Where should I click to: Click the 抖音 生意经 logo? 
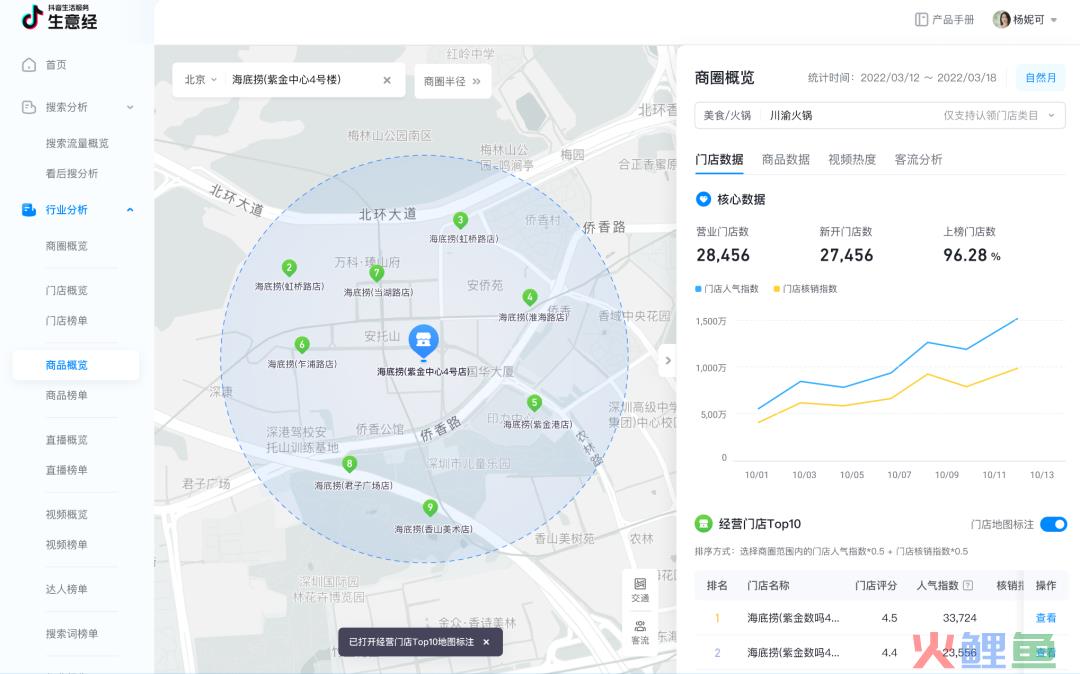coord(59,17)
